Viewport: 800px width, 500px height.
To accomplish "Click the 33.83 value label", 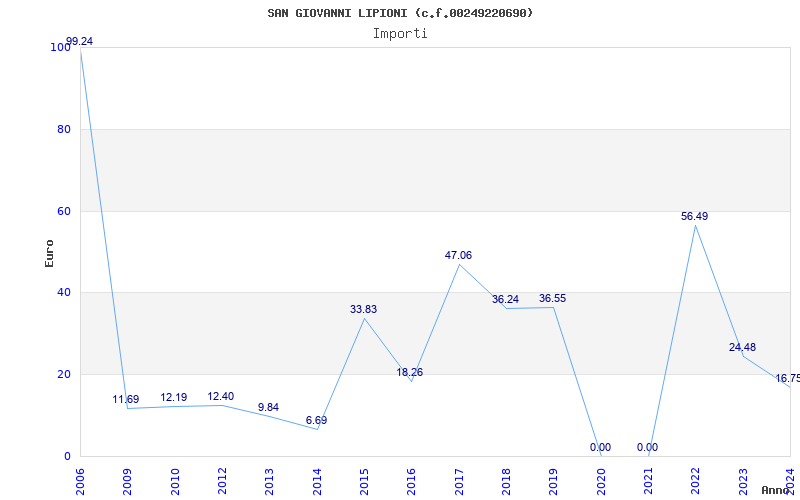I will (x=363, y=309).
